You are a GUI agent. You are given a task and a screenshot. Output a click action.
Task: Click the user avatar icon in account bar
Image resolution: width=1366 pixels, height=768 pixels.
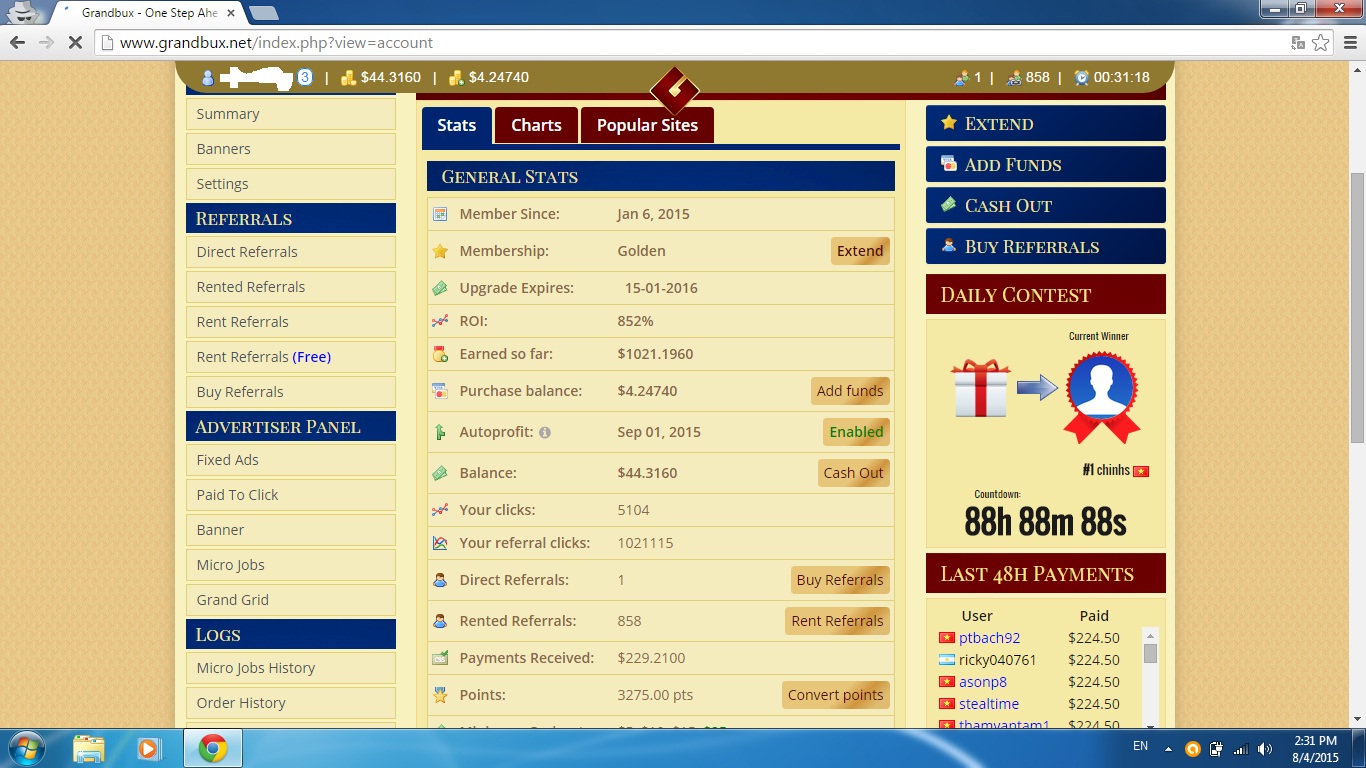[208, 78]
